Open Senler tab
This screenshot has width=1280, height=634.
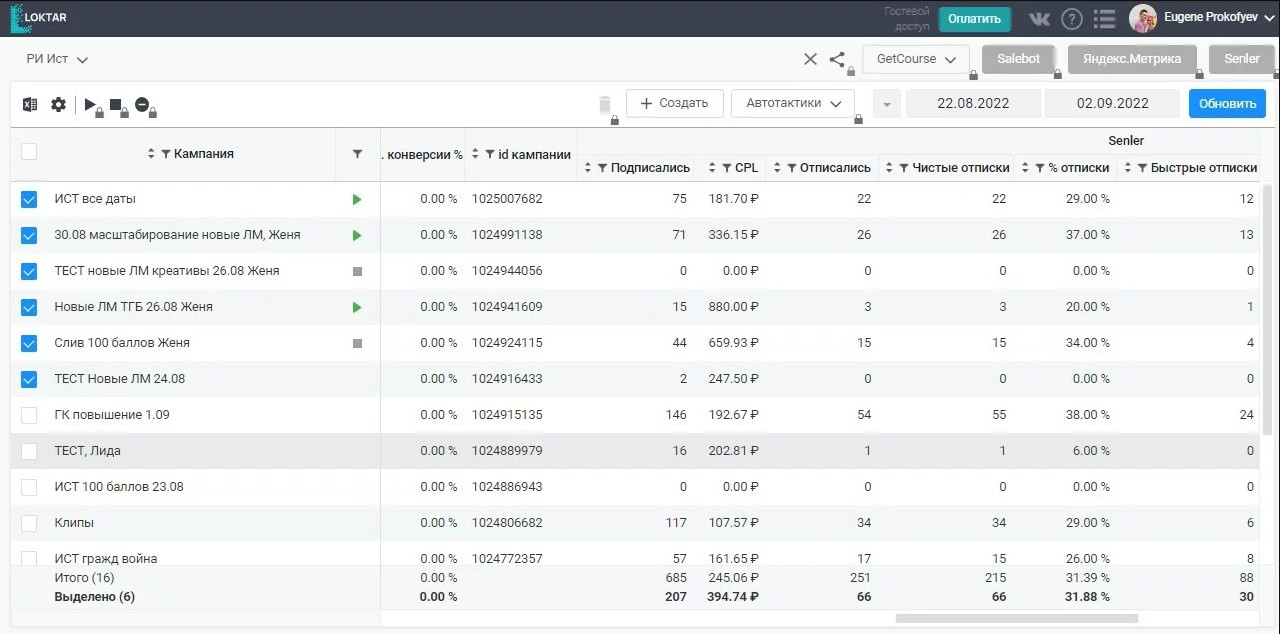click(1242, 59)
